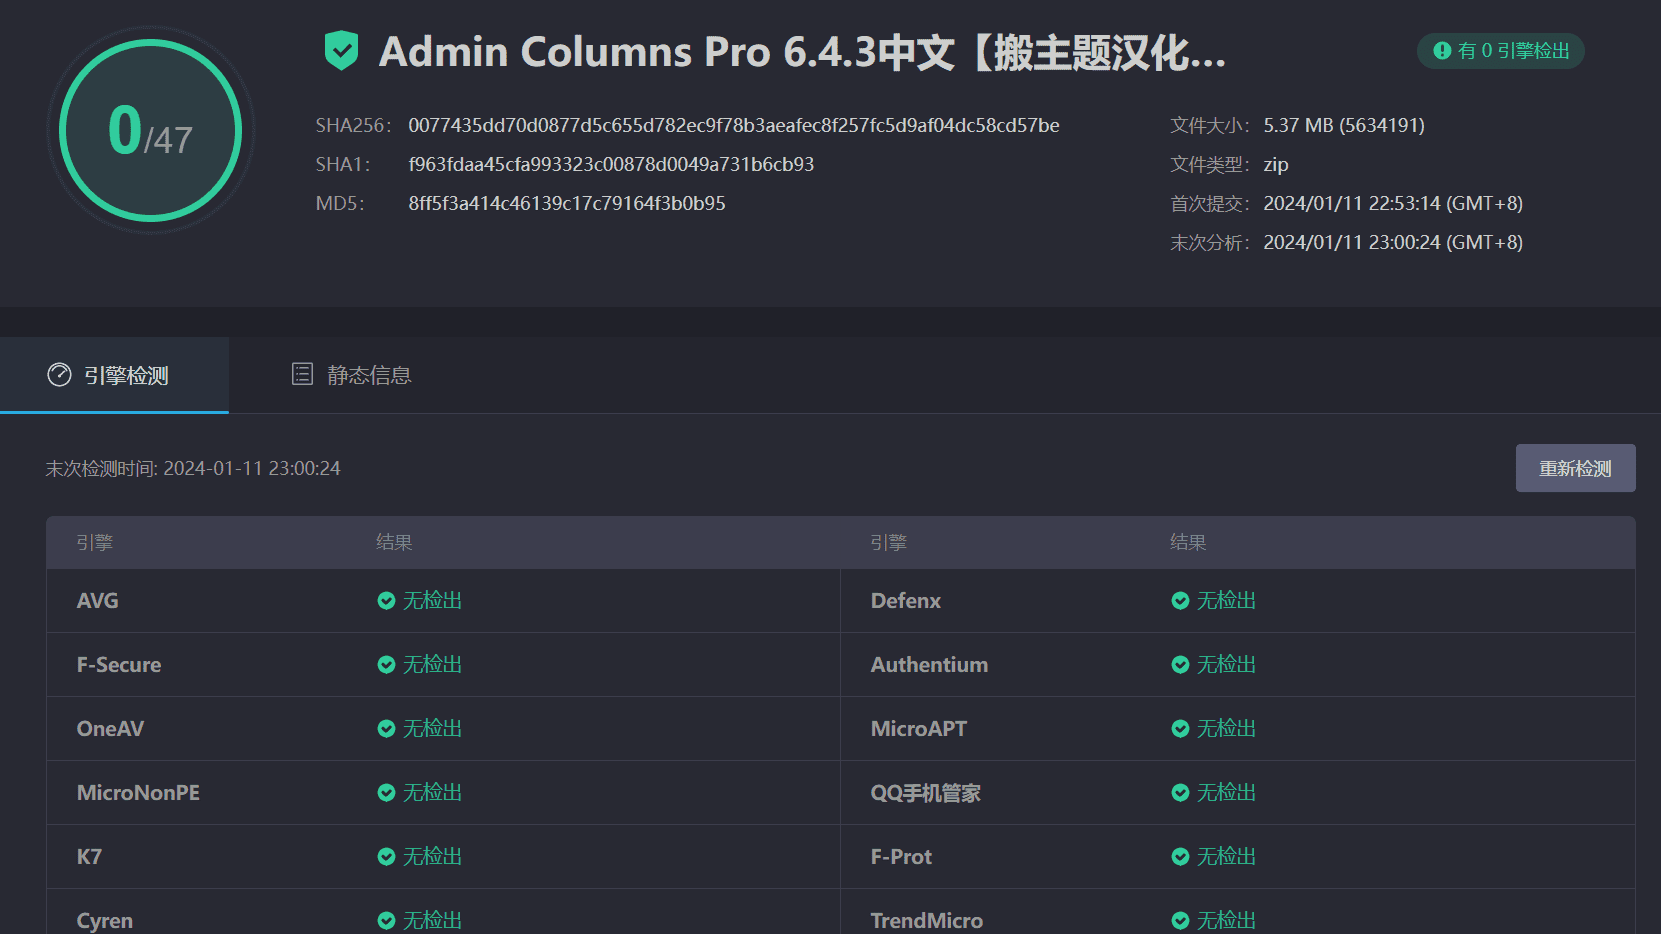Click the 无检出 result text for Defenx
The height and width of the screenshot is (934, 1661).
pyautogui.click(x=1226, y=601)
